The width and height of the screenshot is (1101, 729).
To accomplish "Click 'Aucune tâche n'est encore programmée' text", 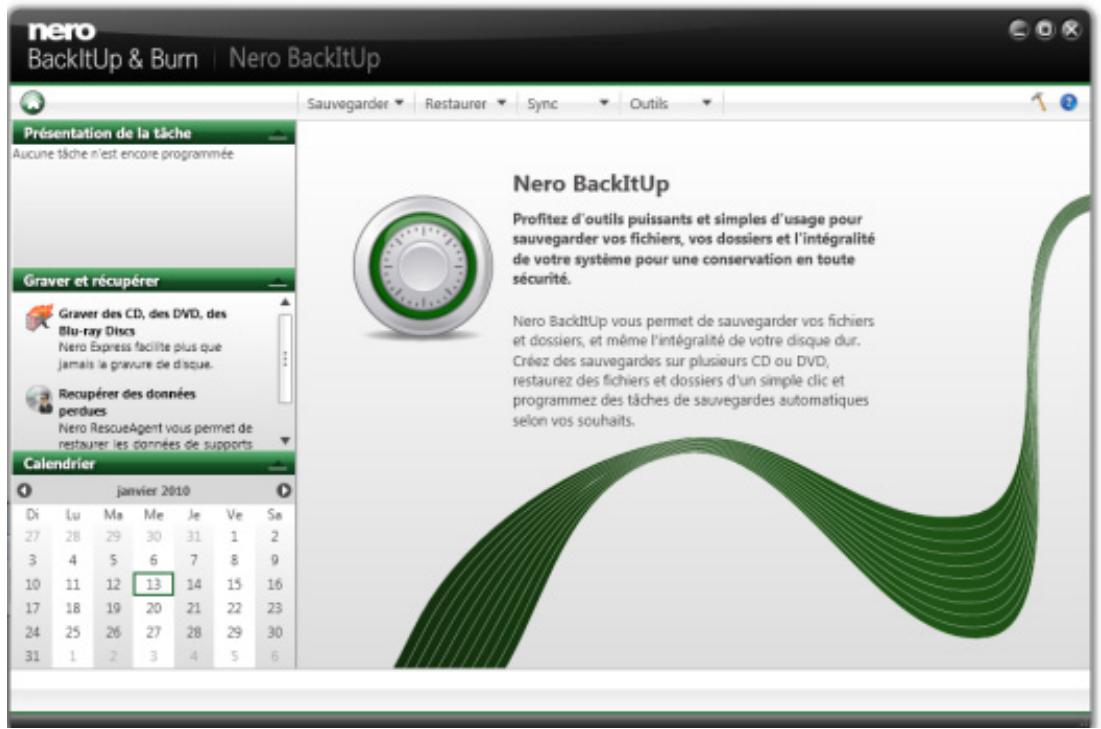I will (x=123, y=154).
